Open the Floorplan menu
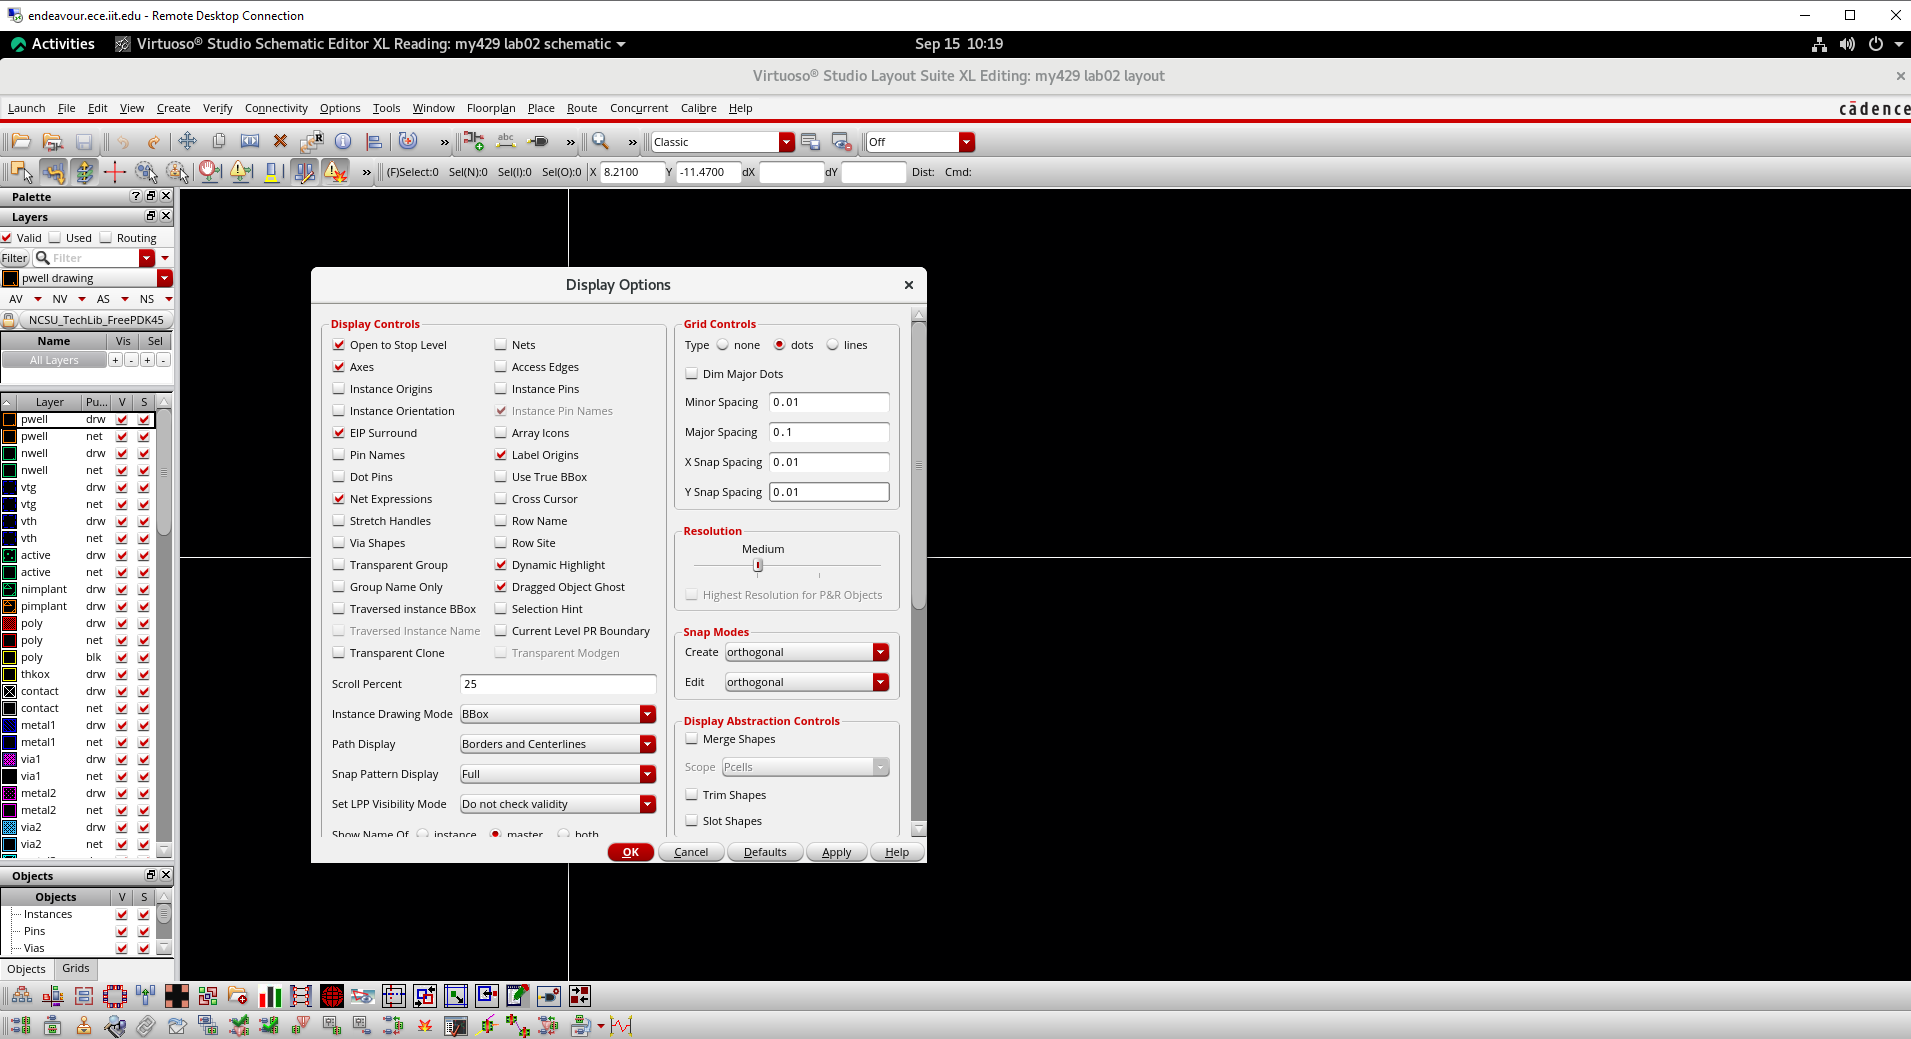This screenshot has width=1911, height=1039. coord(491,108)
